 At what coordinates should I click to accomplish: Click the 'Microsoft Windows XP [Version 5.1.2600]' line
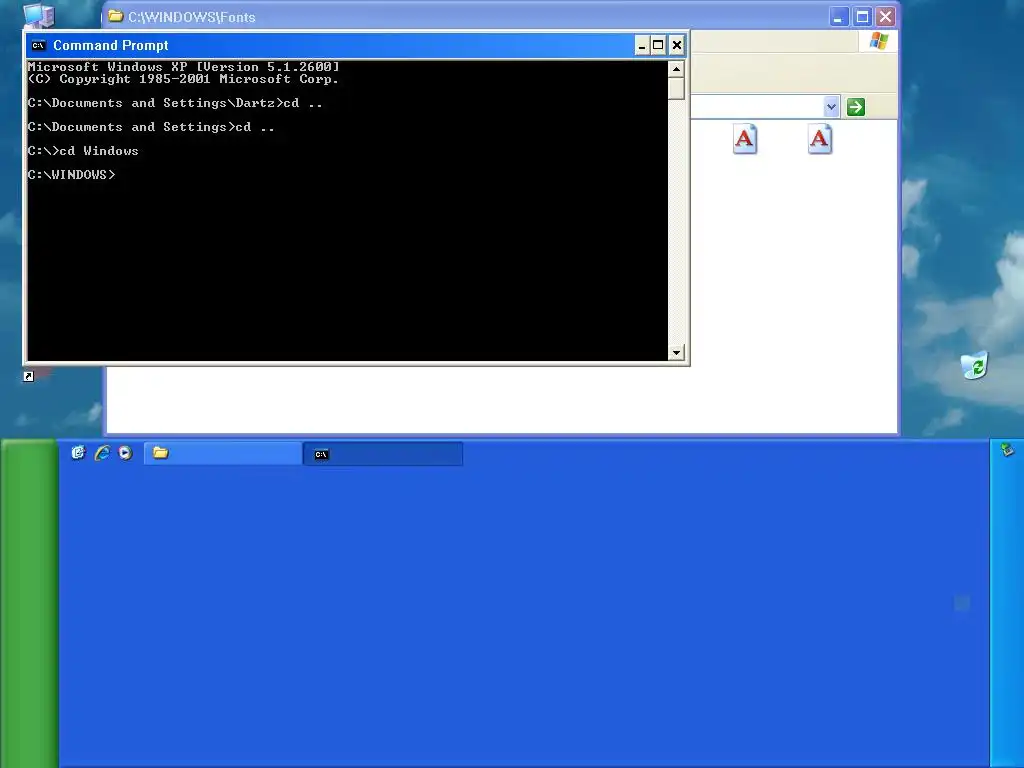click(x=184, y=67)
